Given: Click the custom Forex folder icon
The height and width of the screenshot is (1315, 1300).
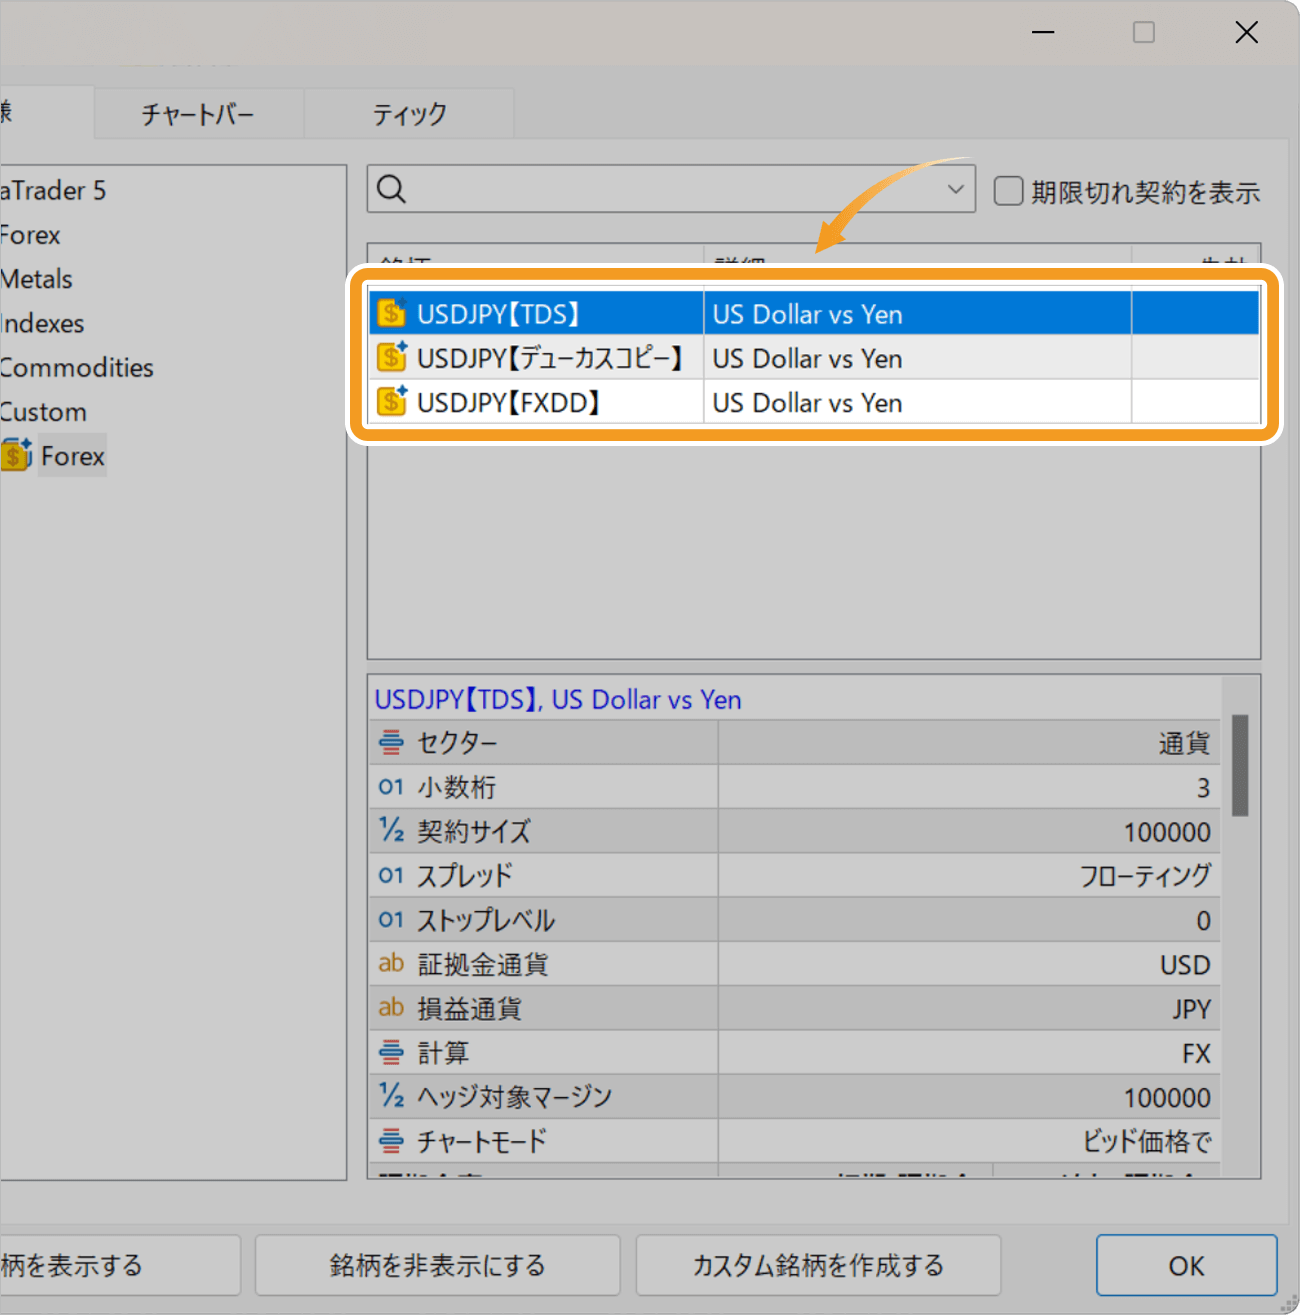Looking at the screenshot, I should point(16,455).
